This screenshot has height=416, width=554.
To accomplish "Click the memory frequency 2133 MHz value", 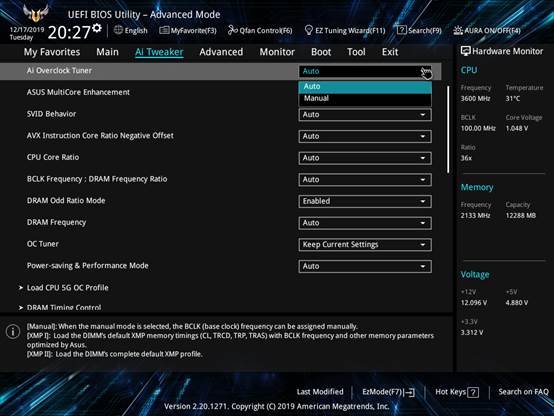I will (476, 216).
